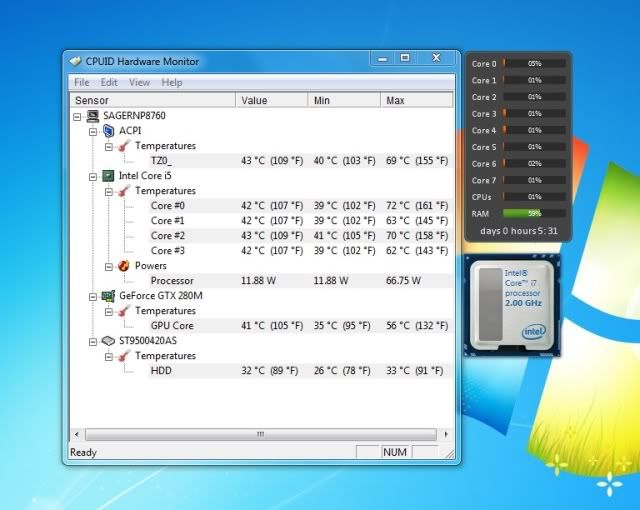Image resolution: width=640 pixels, height=510 pixels.
Task: Click the Sensor column header
Action: [153, 100]
